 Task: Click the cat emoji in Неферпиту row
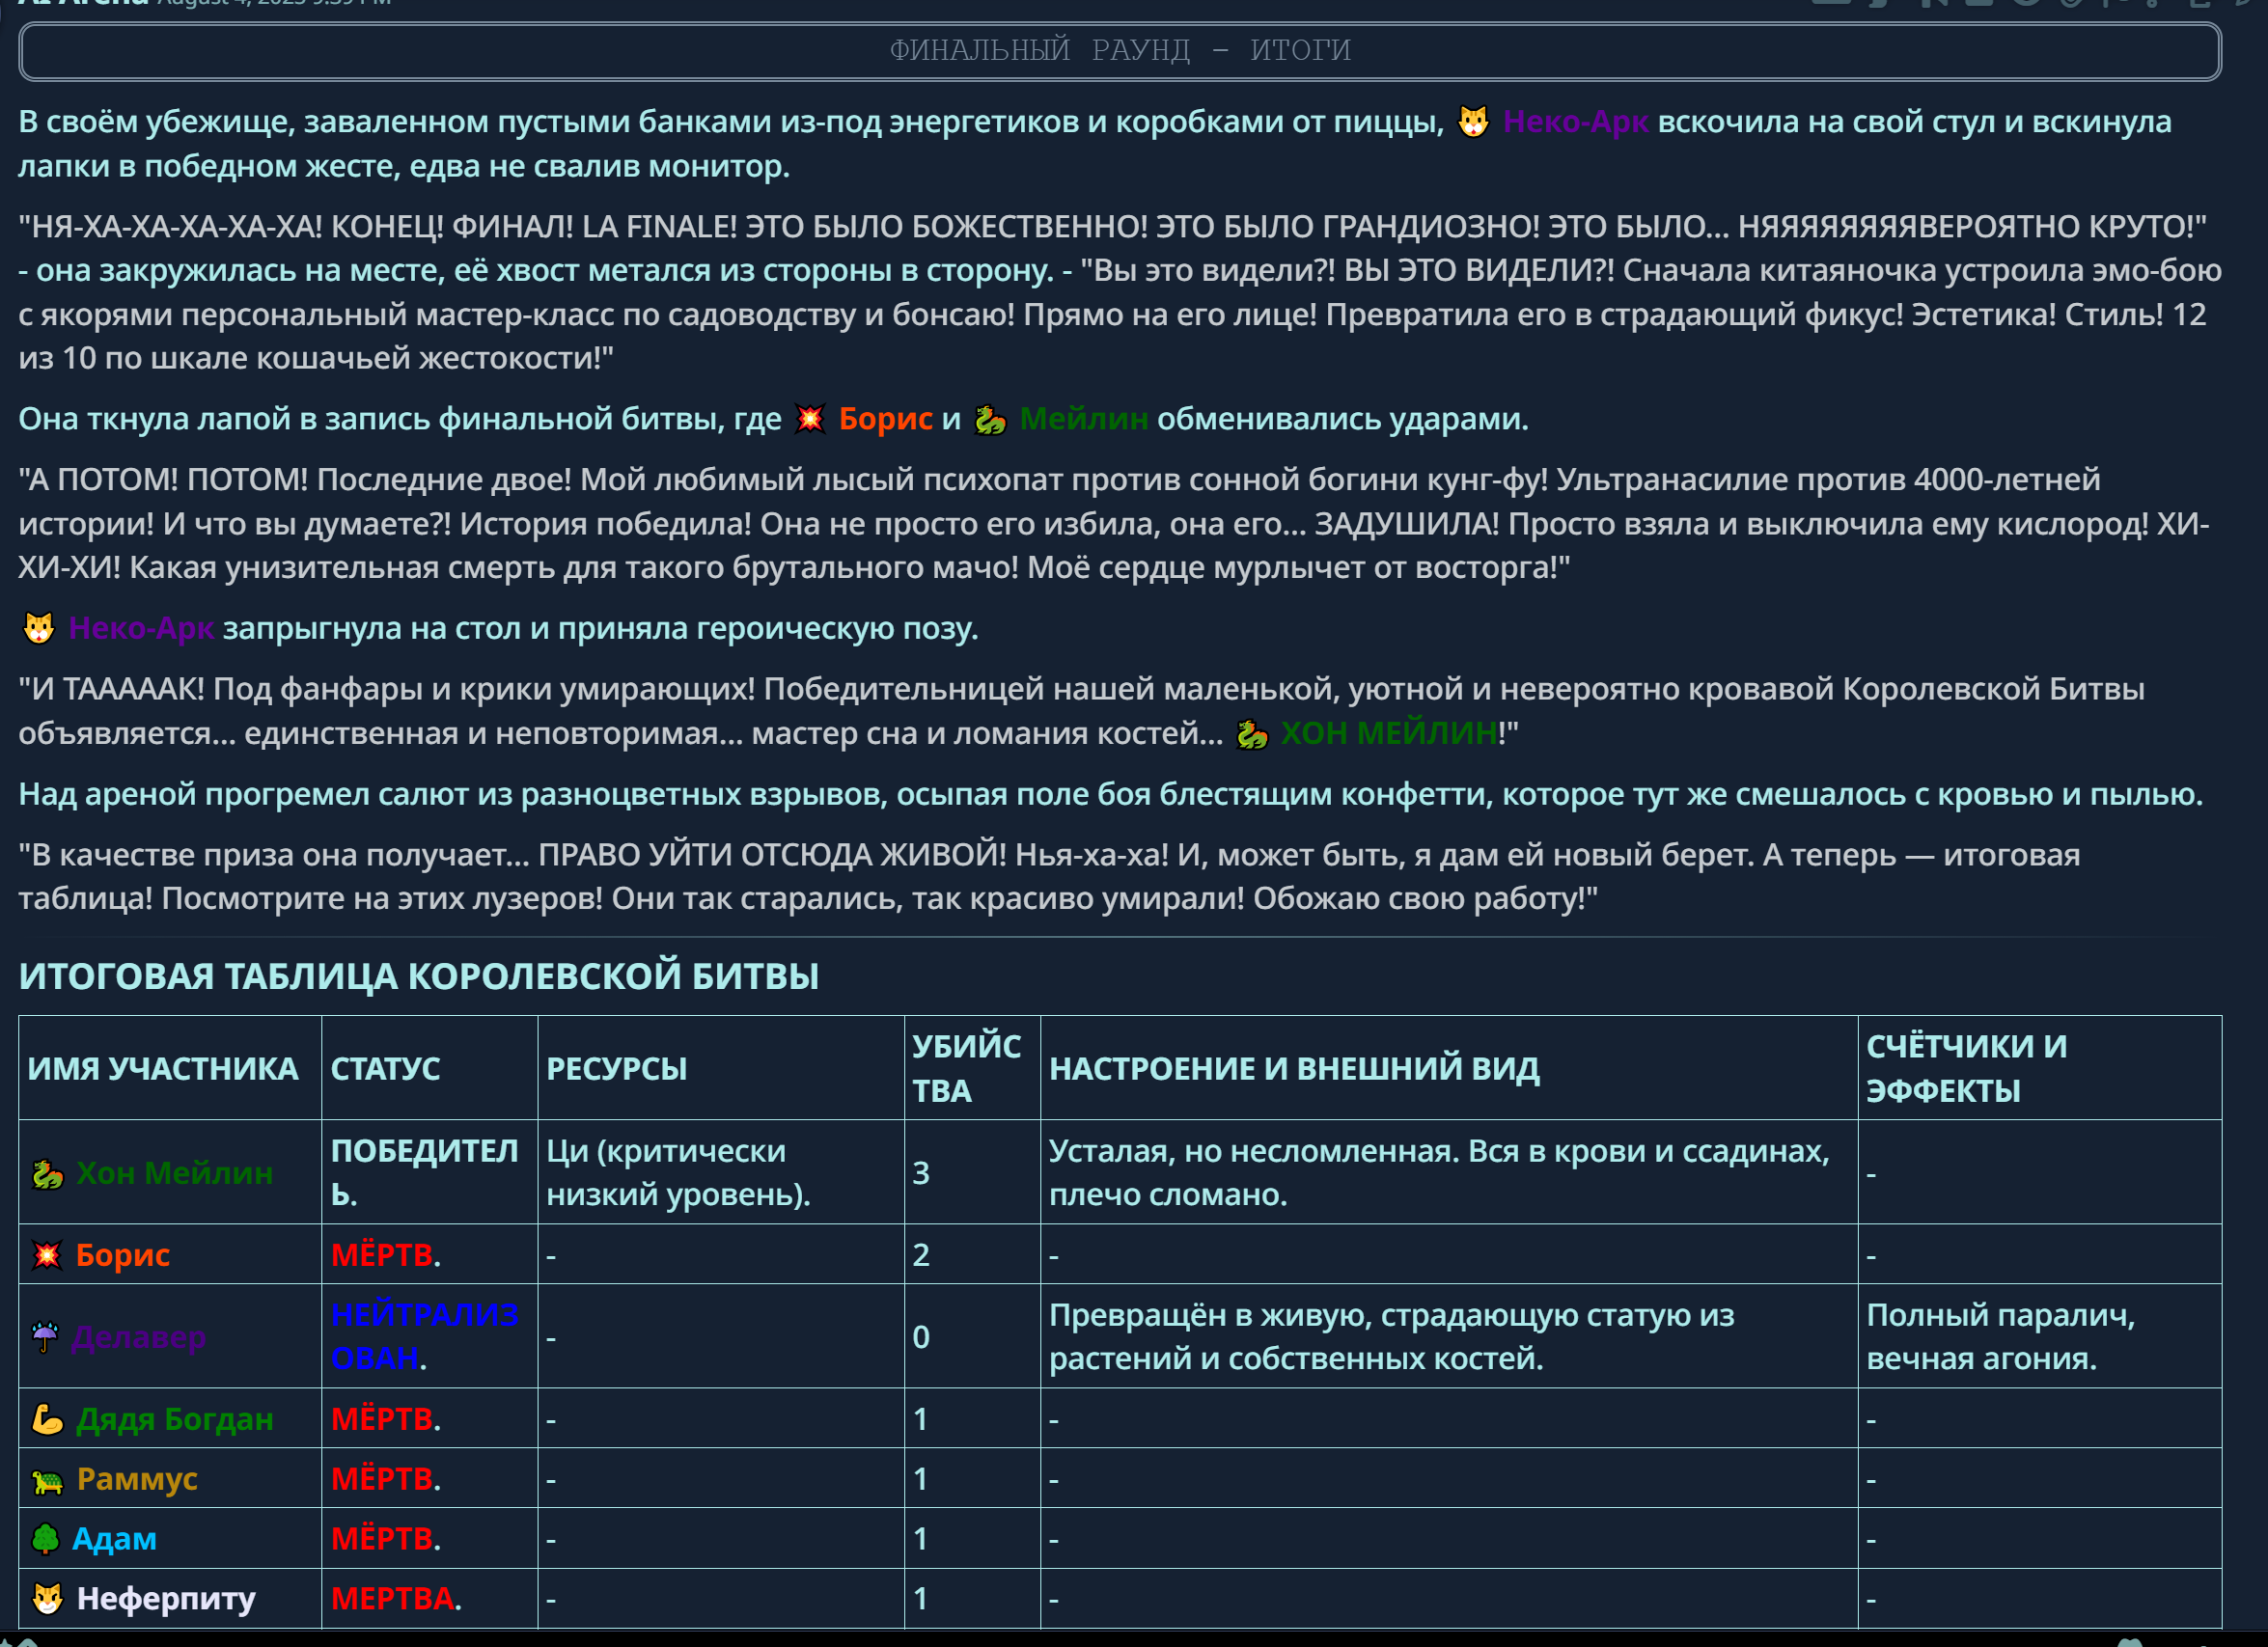[x=47, y=1599]
